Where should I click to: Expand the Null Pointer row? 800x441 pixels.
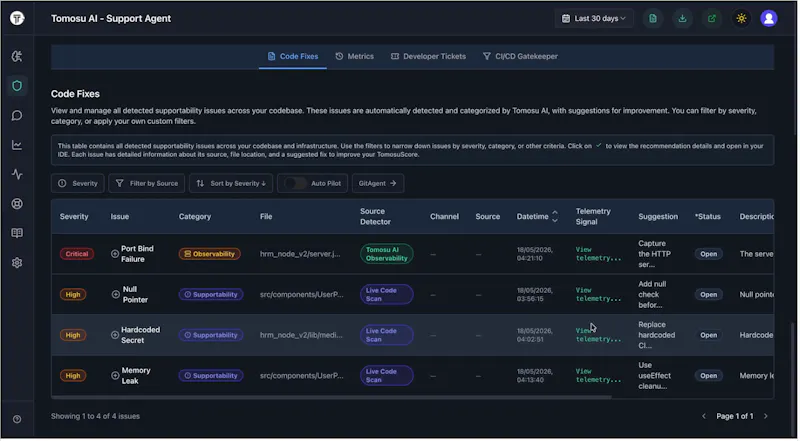point(116,295)
